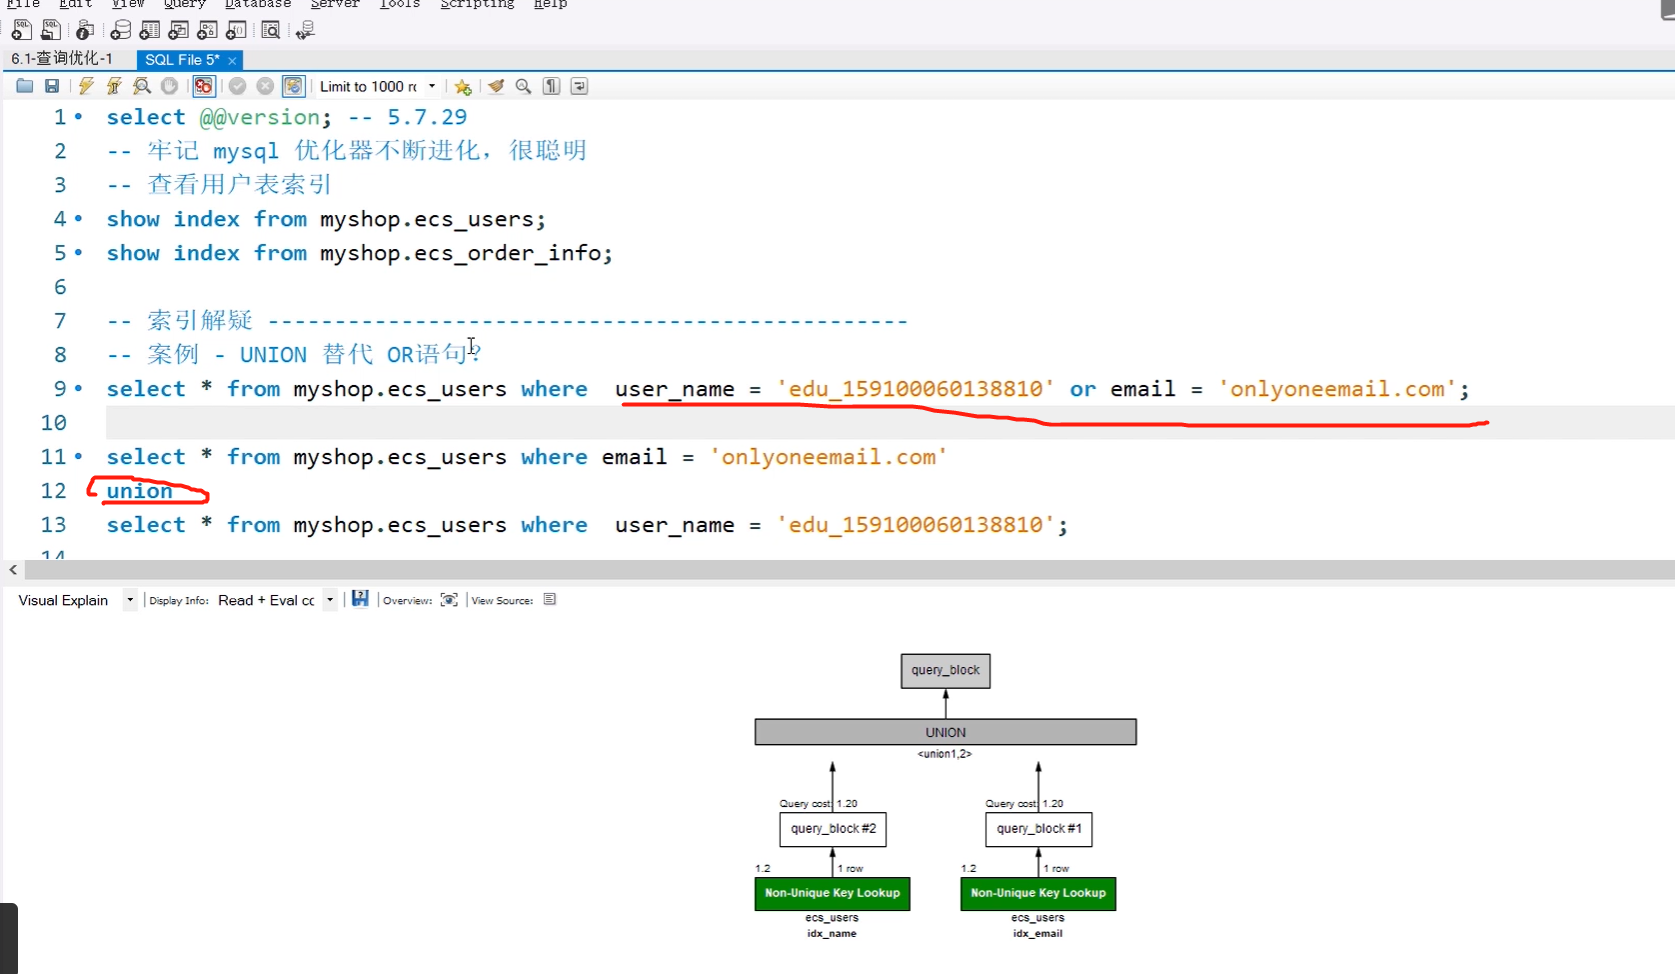Screen dimensions: 1675x974
Task: Click 'onlyoneemail.com' string on line 11
Action: [829, 457]
